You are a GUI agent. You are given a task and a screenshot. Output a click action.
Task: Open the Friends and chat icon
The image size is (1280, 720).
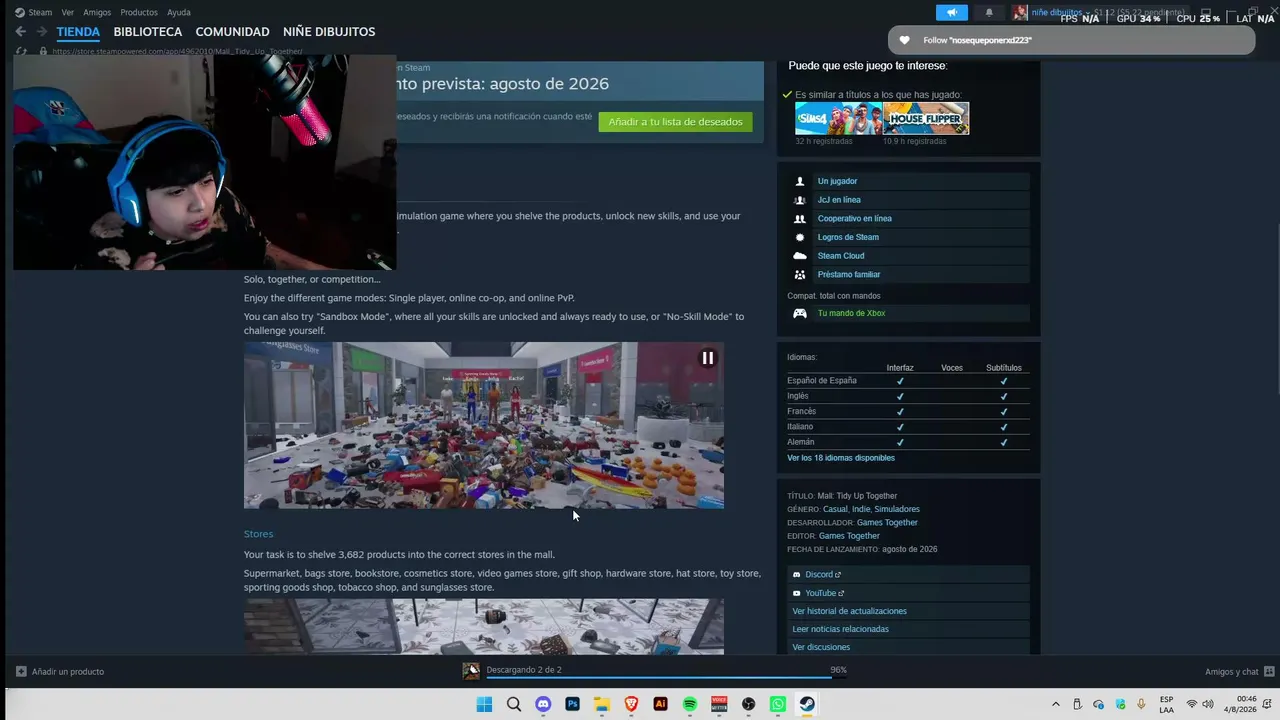(1269, 672)
